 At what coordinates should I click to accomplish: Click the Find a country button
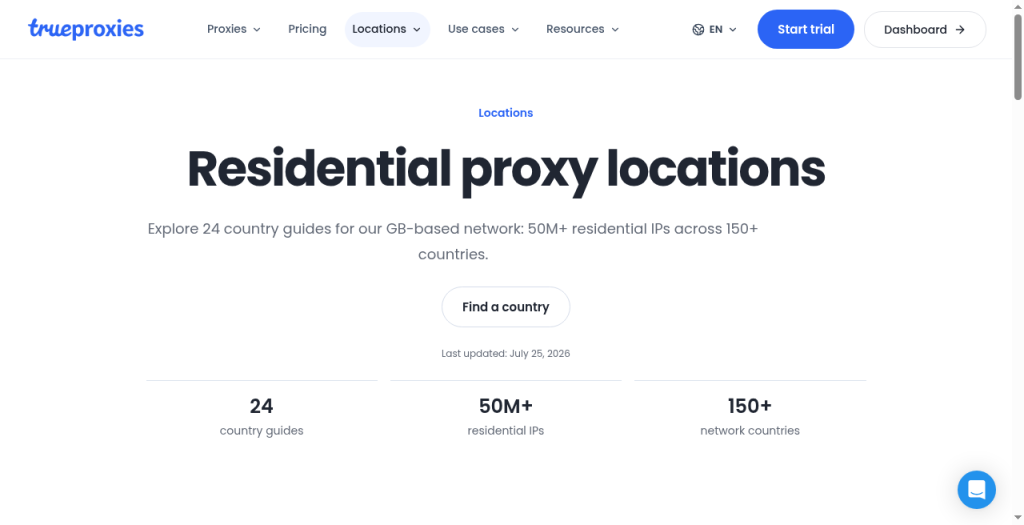[x=505, y=307]
